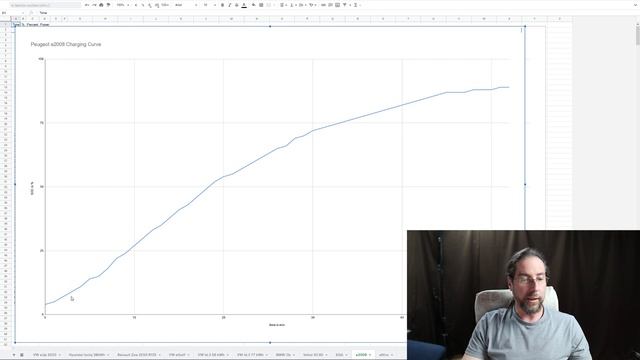Switch to the eNiro sheet tab

(384, 355)
